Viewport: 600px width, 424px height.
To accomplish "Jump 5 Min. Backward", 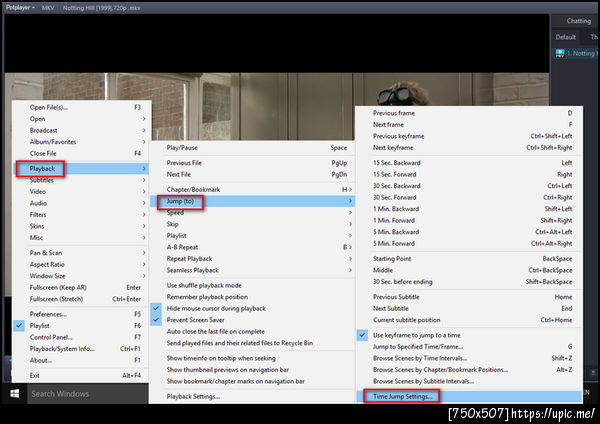I will point(469,232).
